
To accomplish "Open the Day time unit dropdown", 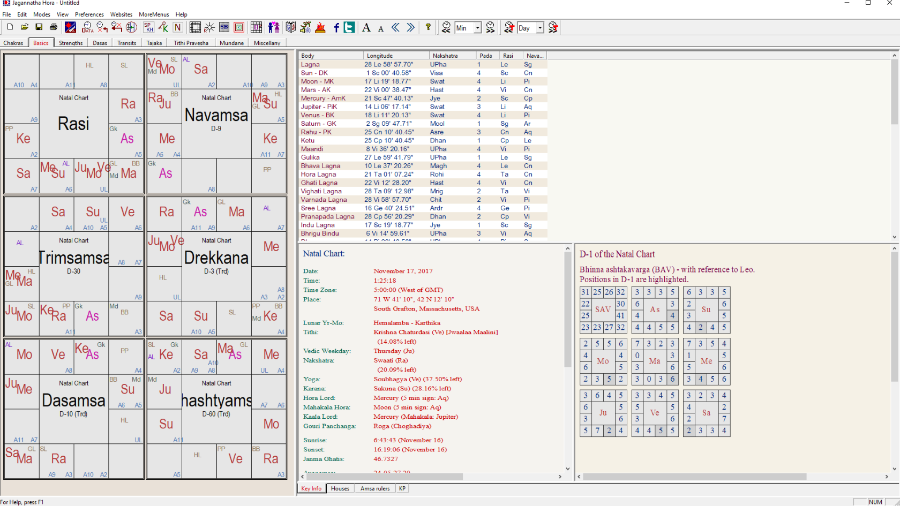I will coord(540,28).
